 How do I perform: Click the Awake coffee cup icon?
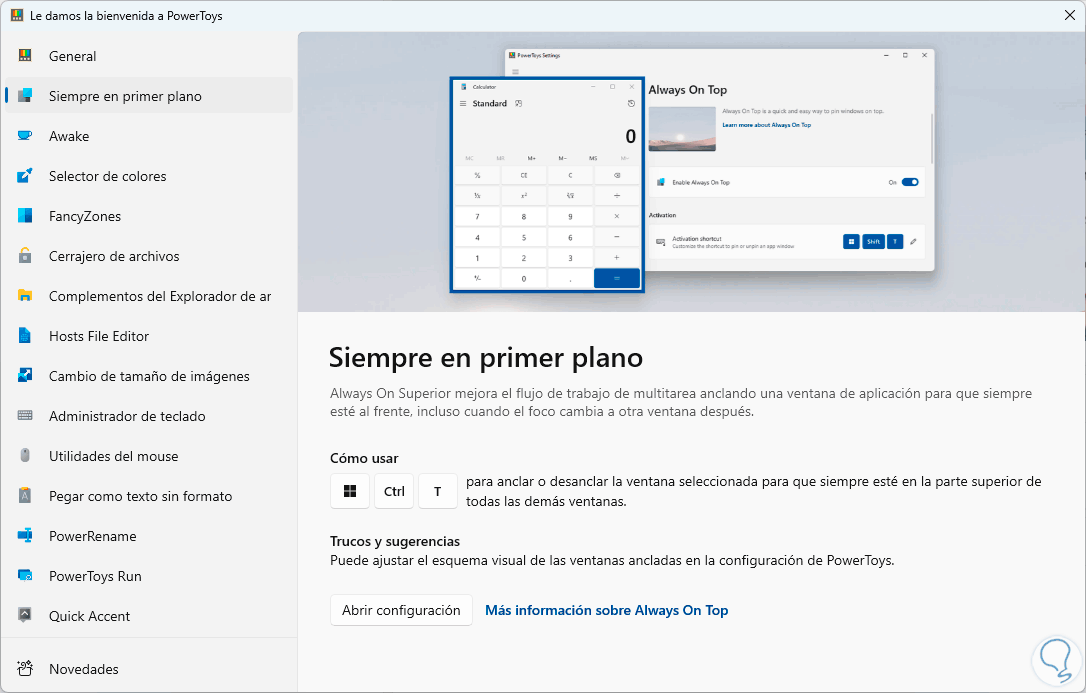(25, 136)
